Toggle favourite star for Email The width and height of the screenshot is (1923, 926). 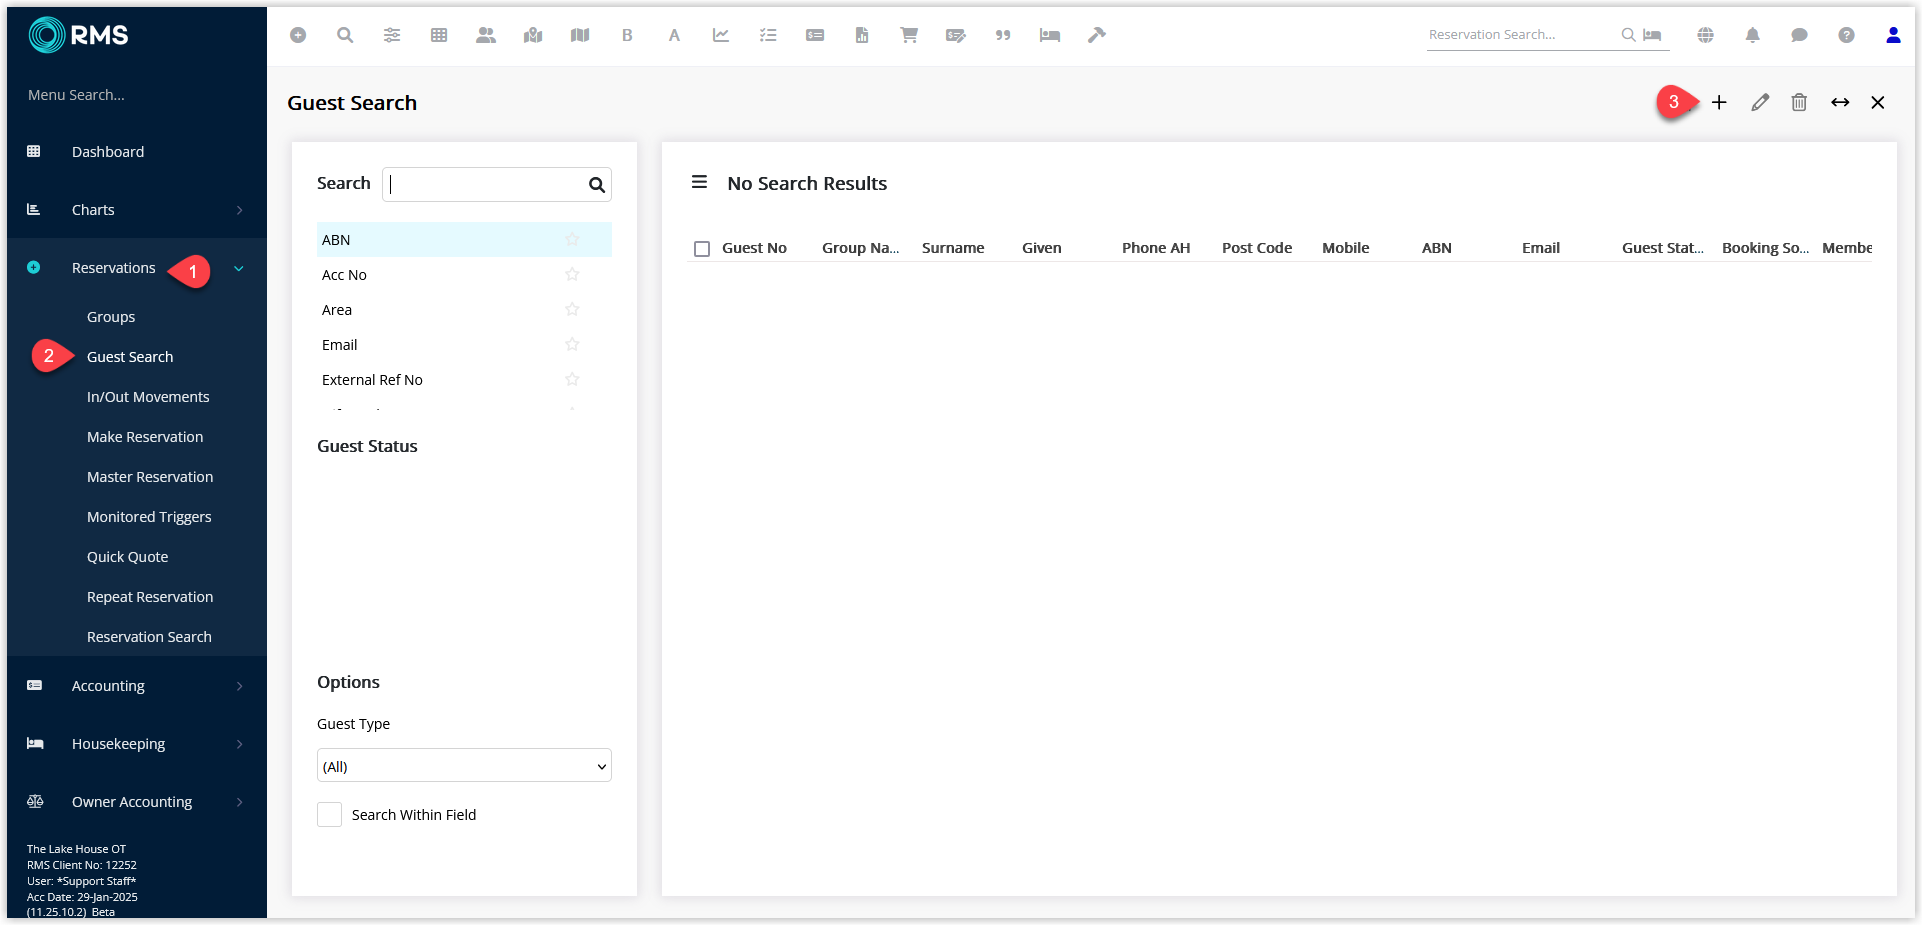tap(572, 344)
